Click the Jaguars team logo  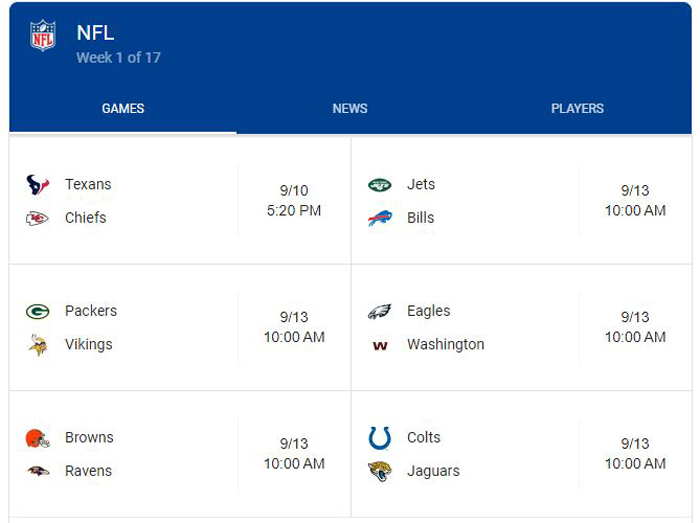pyautogui.click(x=379, y=472)
